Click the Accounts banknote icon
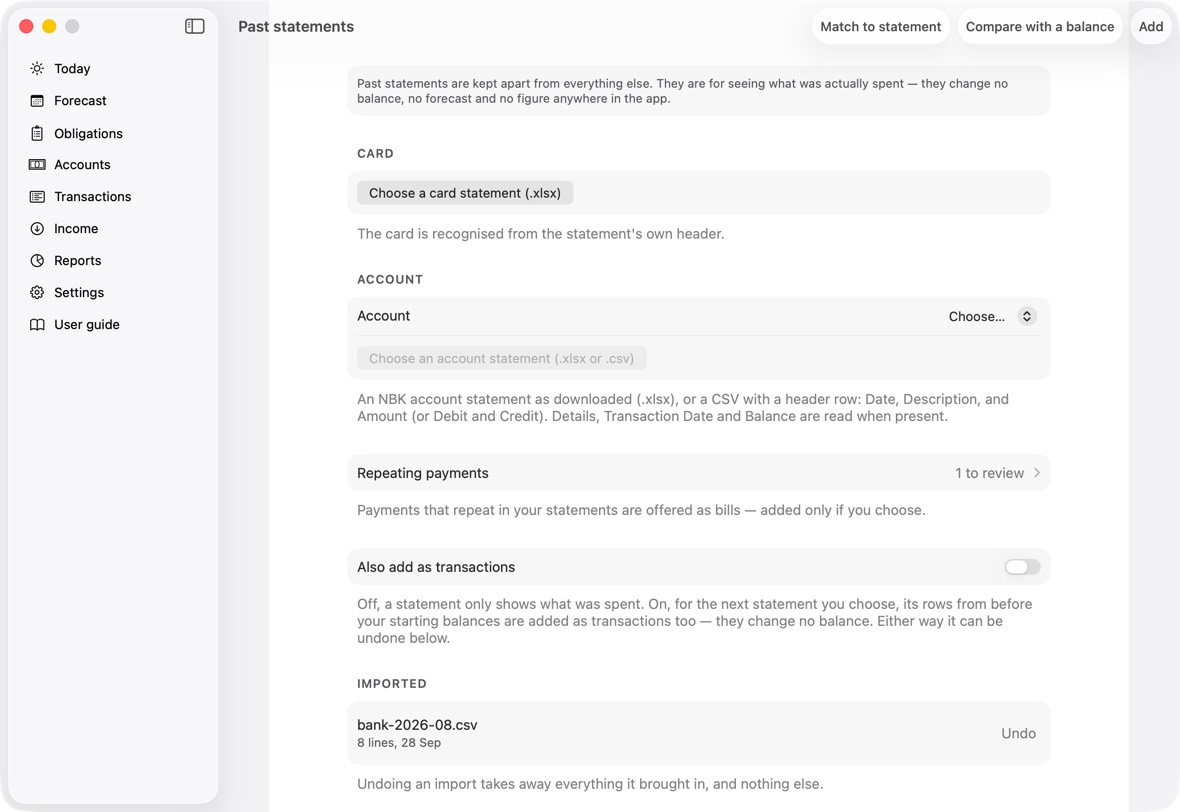The image size is (1180, 812). 37,165
